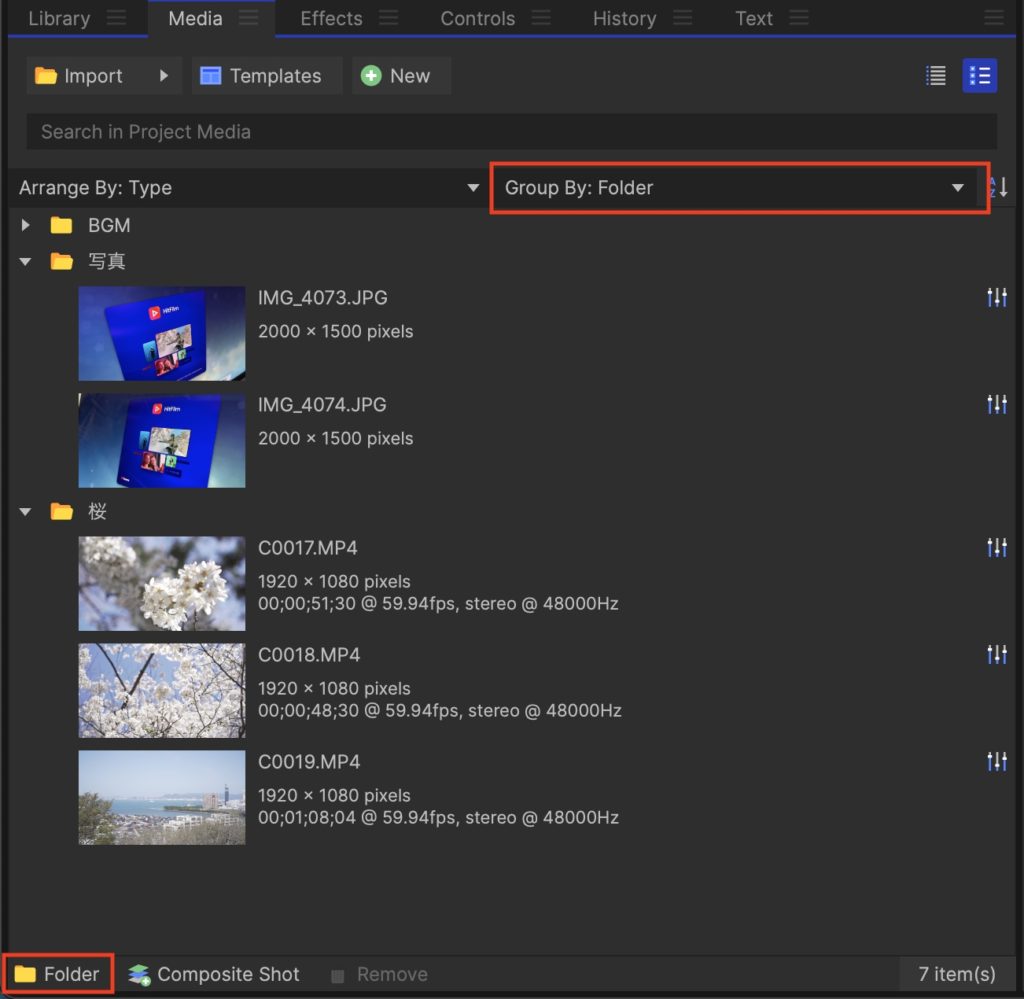Open the Group By: Folder dropdown
This screenshot has width=1024, height=999.
coord(735,188)
